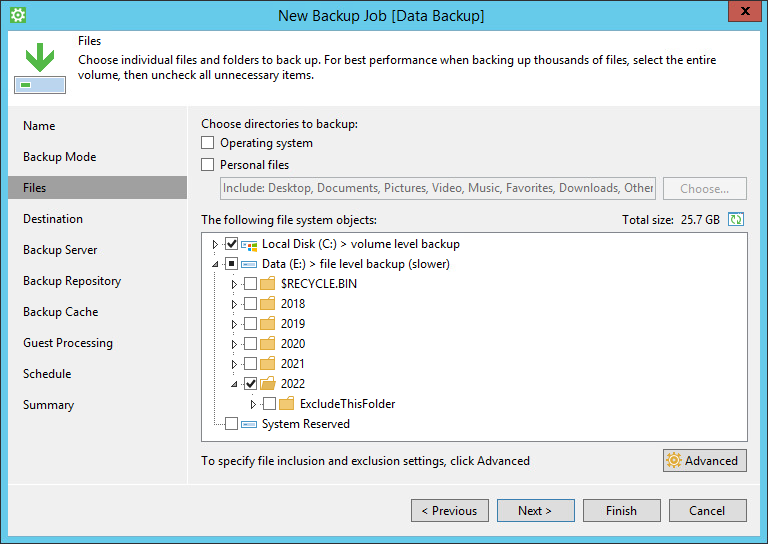Expand the 2019 folder node
This screenshot has width=768, height=544.
[x=234, y=324]
